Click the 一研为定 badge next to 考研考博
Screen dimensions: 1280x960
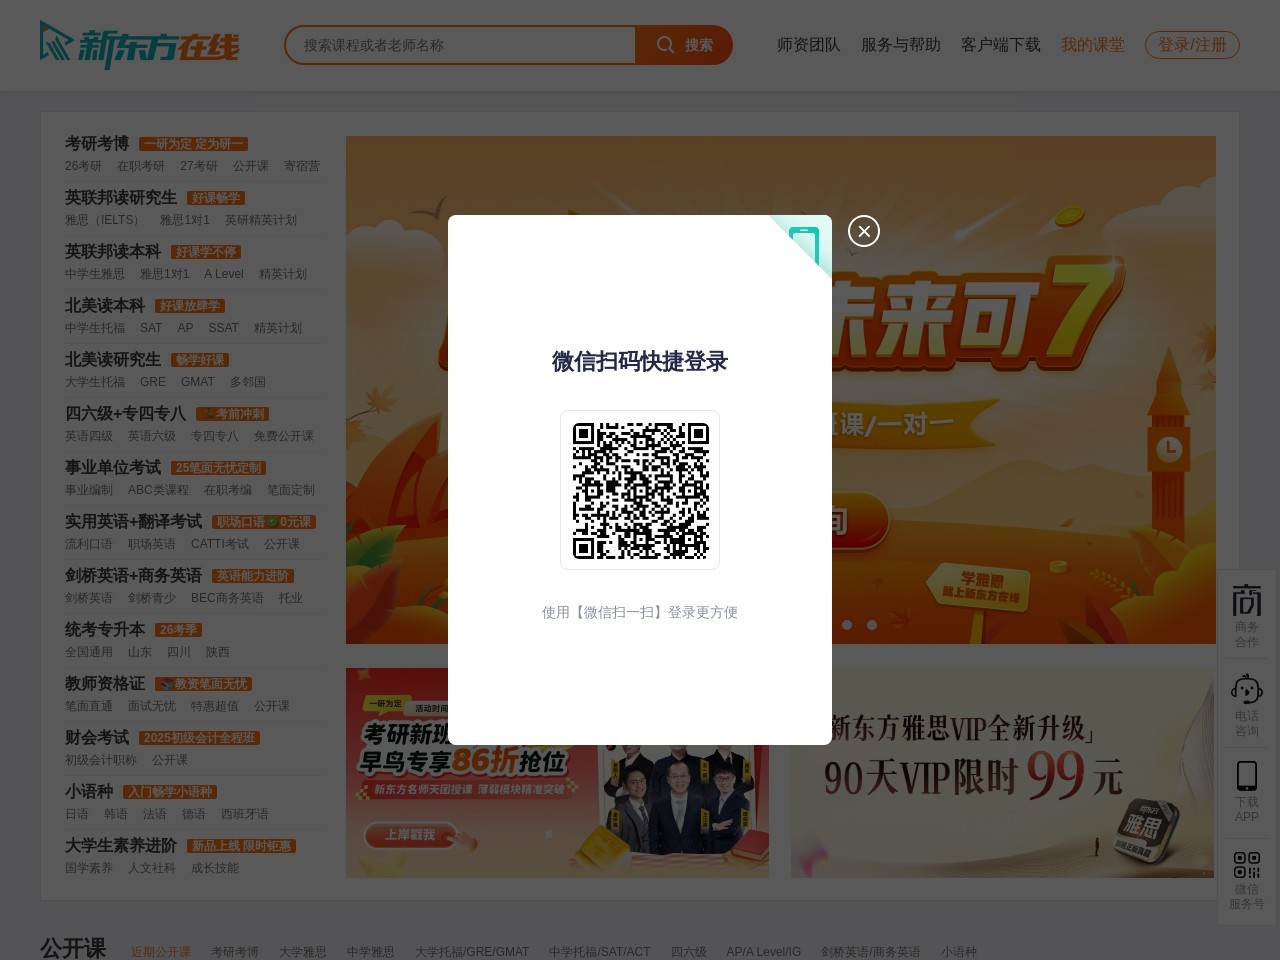coord(193,144)
